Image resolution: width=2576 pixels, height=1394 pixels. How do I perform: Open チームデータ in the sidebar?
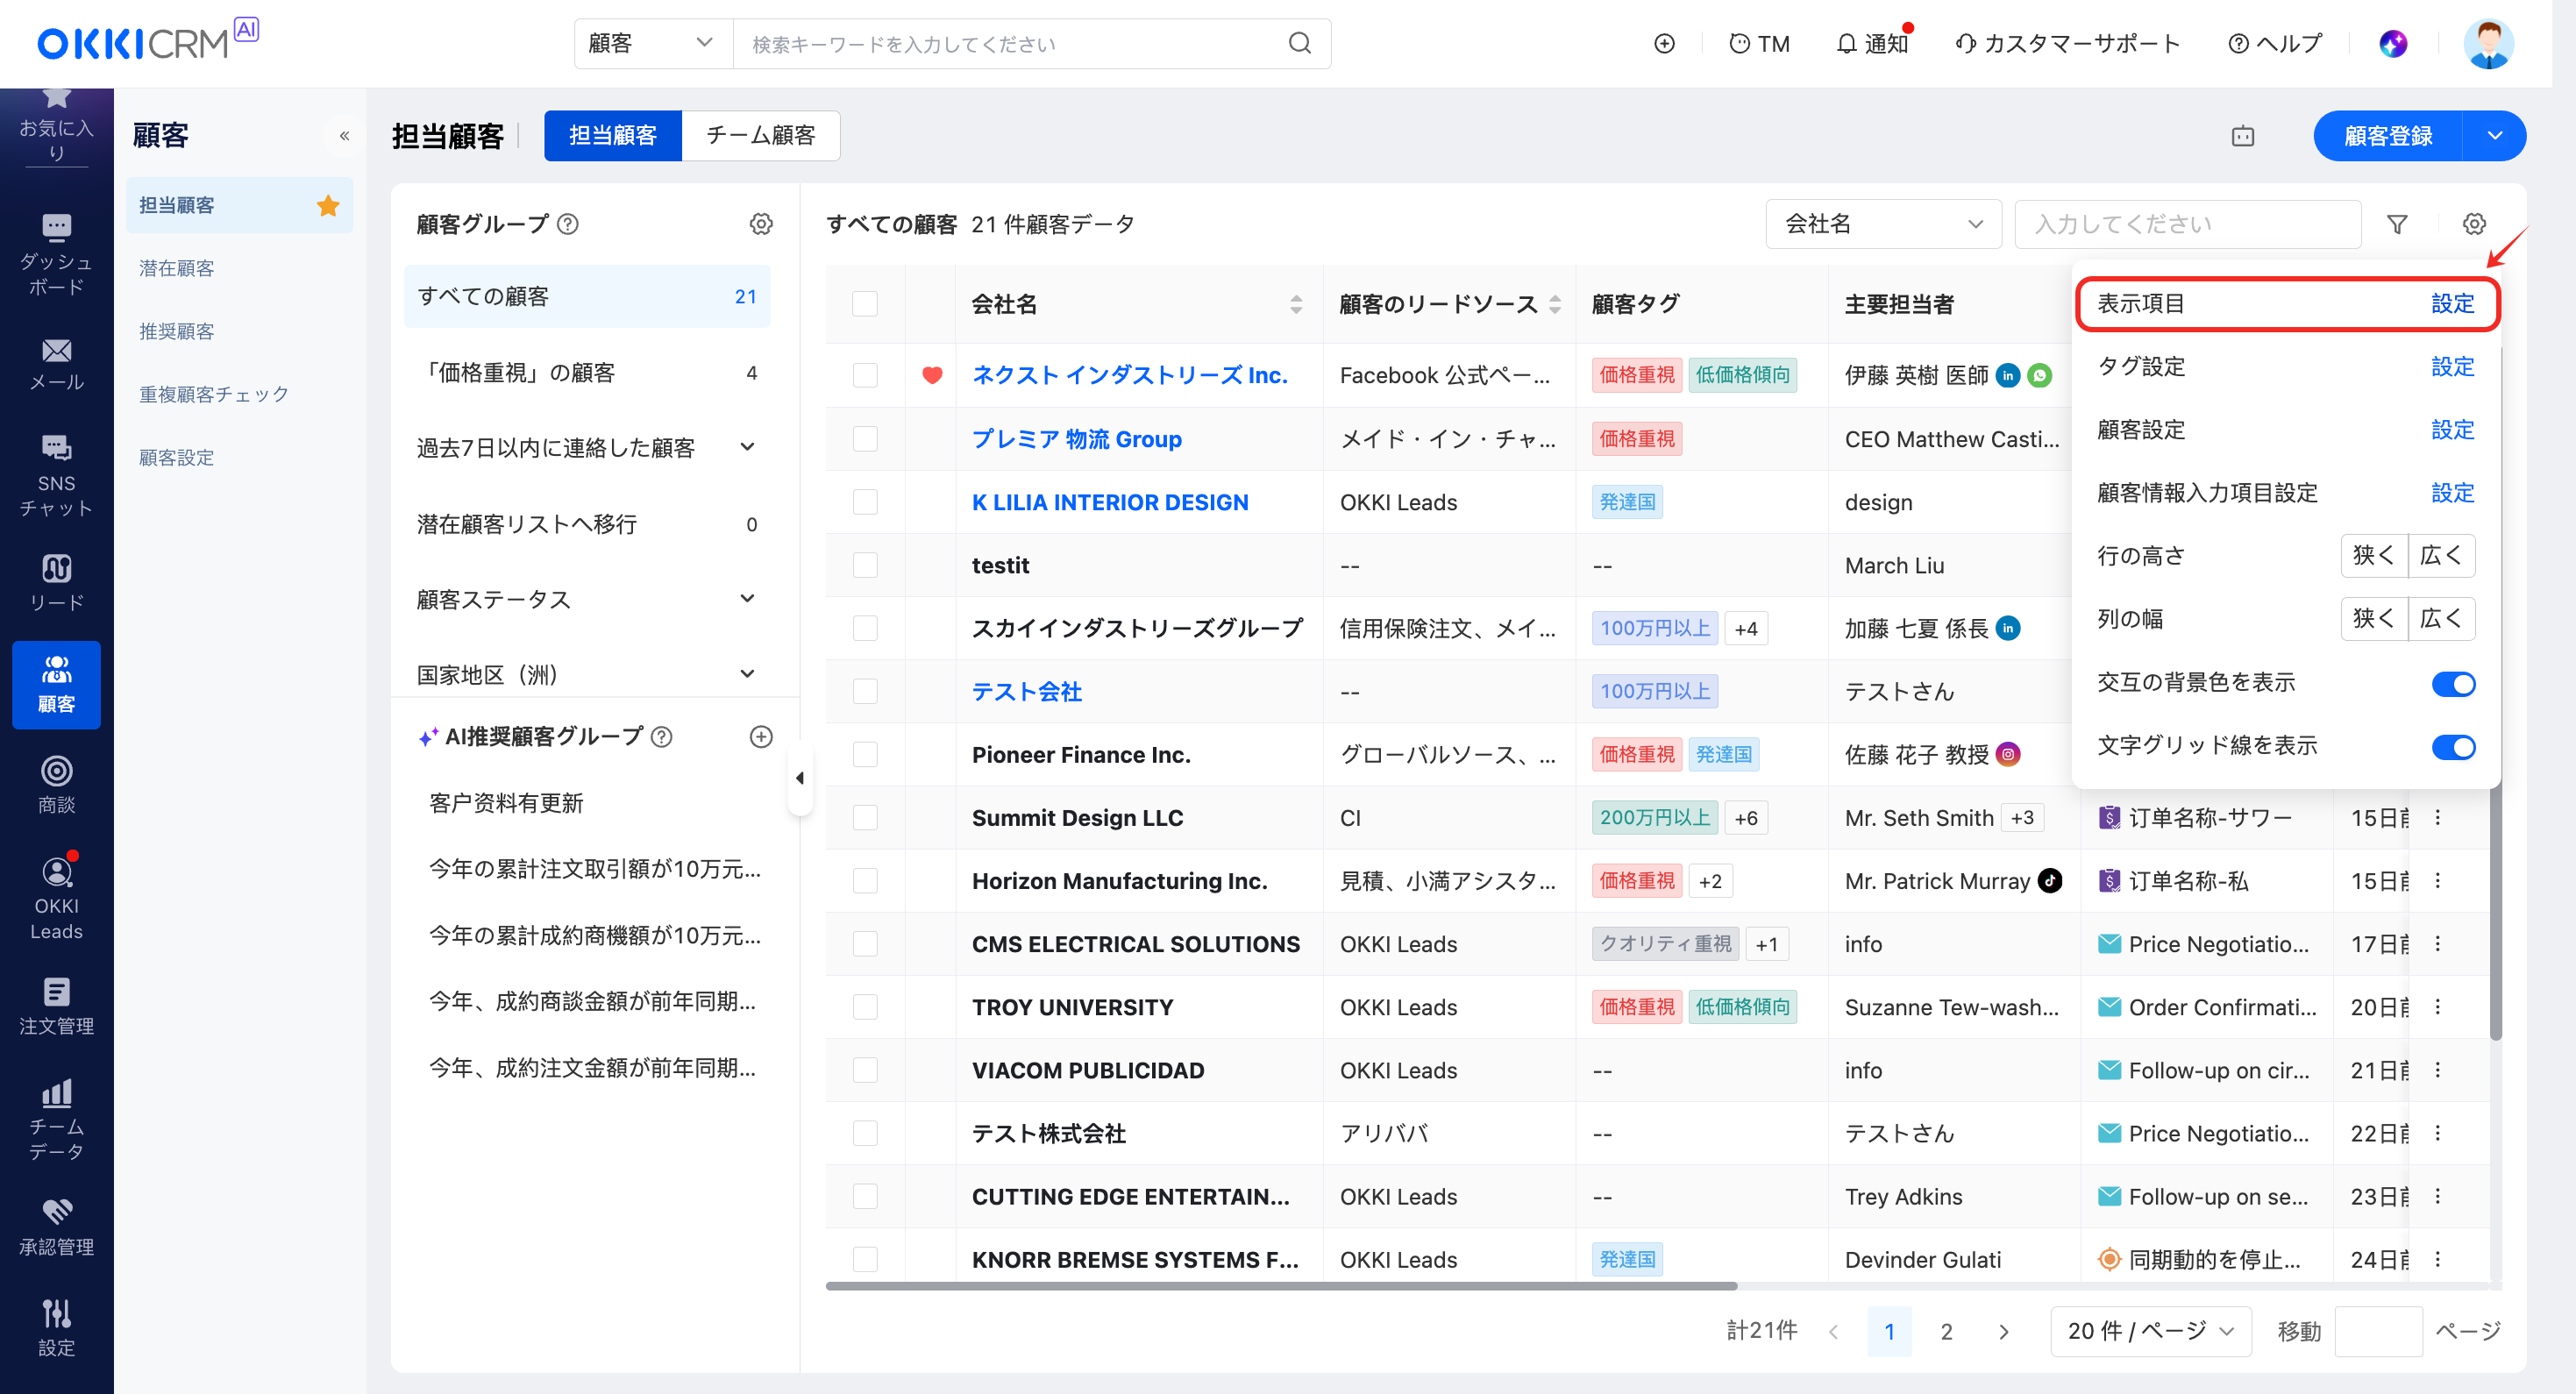[56, 1118]
